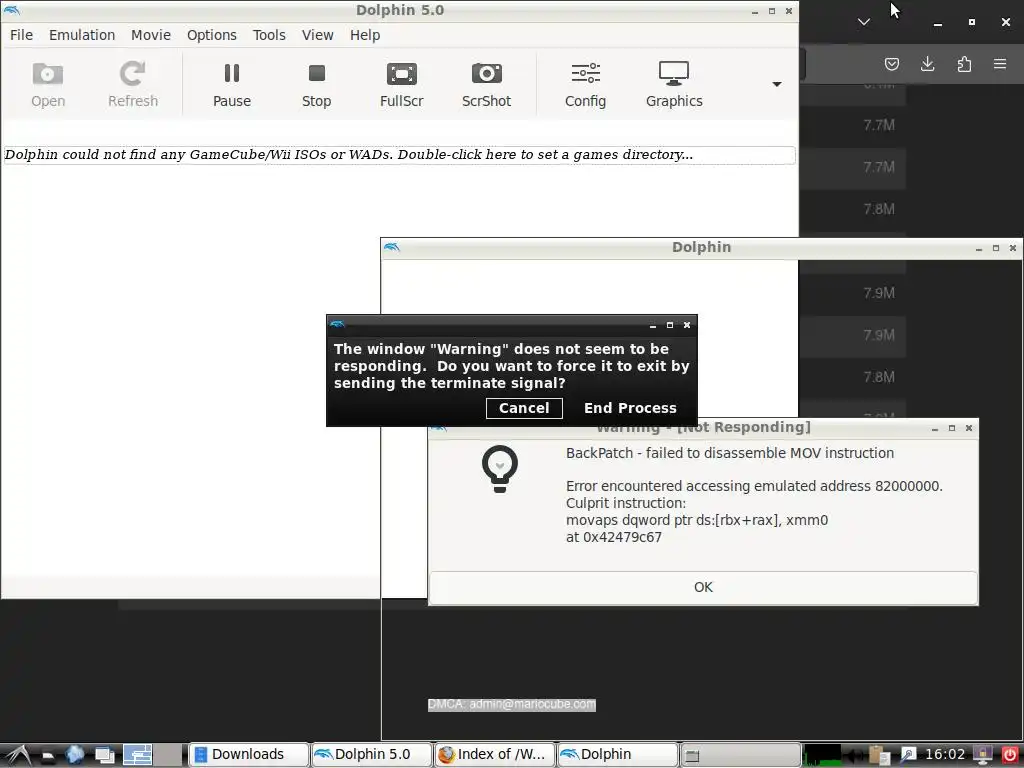
Task: Click Cancel in the not-responding dialog
Action: (524, 408)
